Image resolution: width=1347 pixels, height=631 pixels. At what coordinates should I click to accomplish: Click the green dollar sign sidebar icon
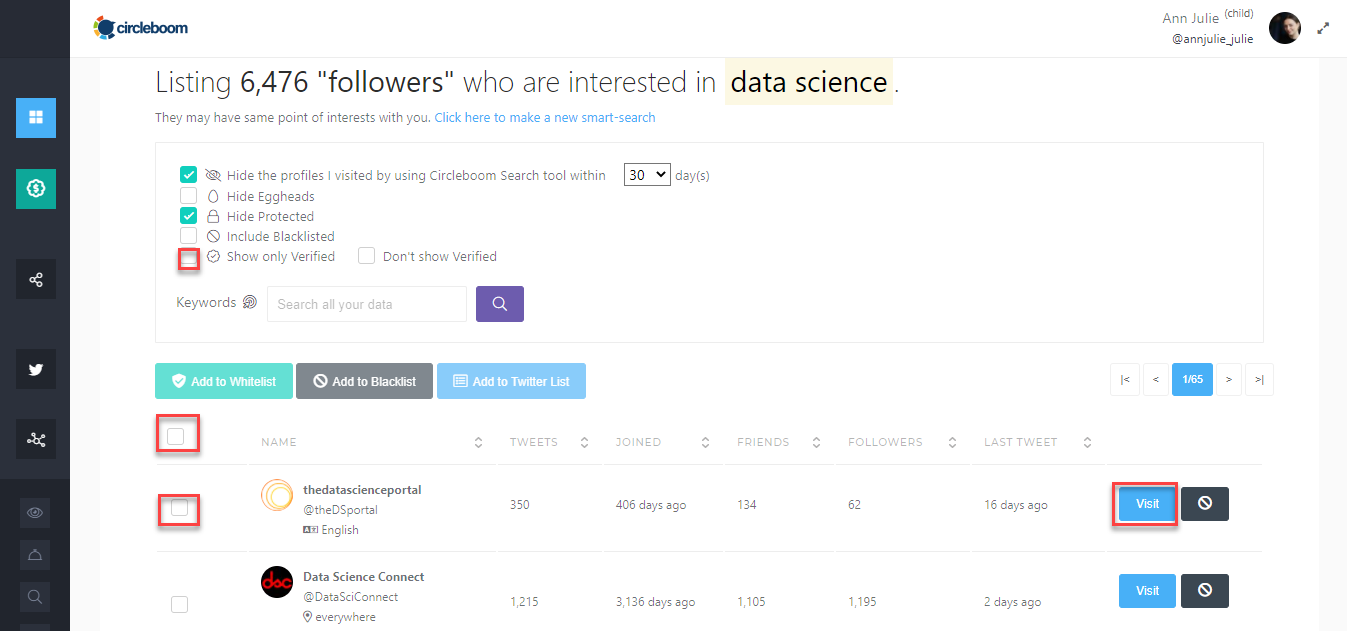click(x=36, y=188)
